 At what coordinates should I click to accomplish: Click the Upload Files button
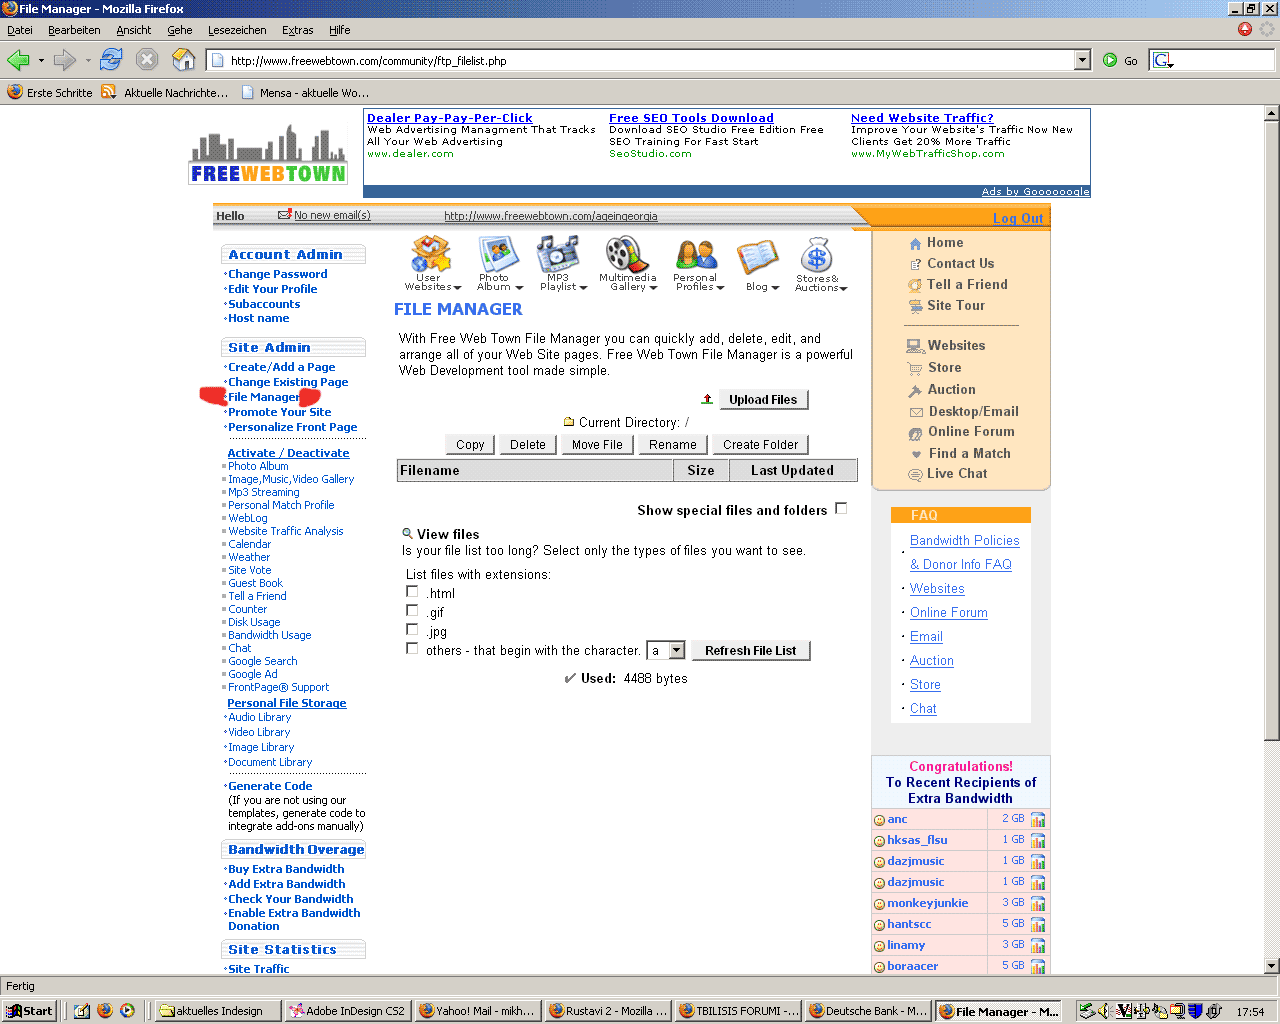click(x=763, y=400)
